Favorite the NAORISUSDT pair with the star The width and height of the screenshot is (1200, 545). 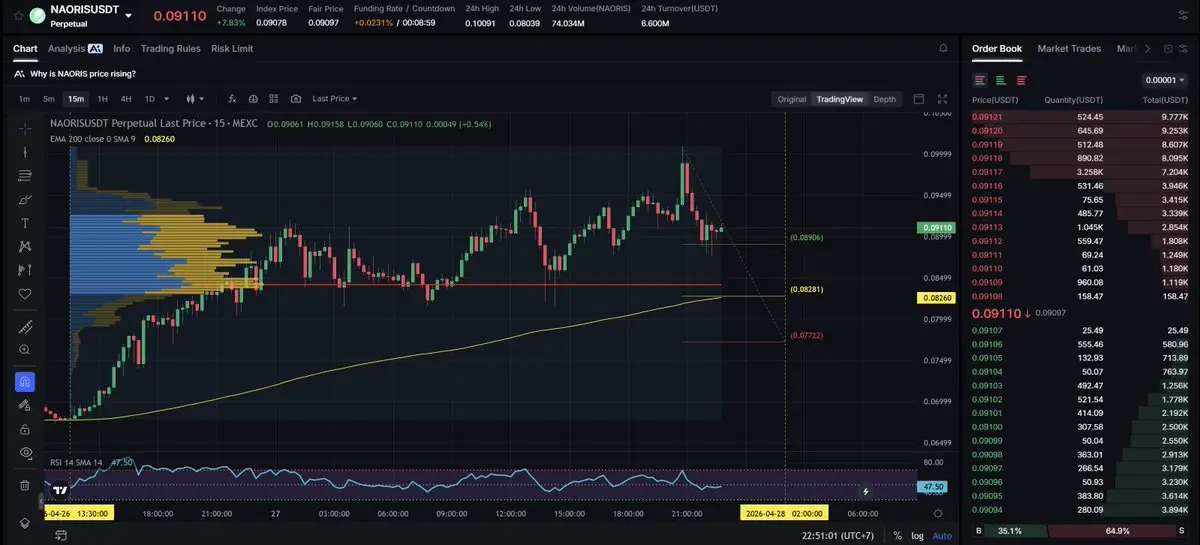click(x=18, y=15)
